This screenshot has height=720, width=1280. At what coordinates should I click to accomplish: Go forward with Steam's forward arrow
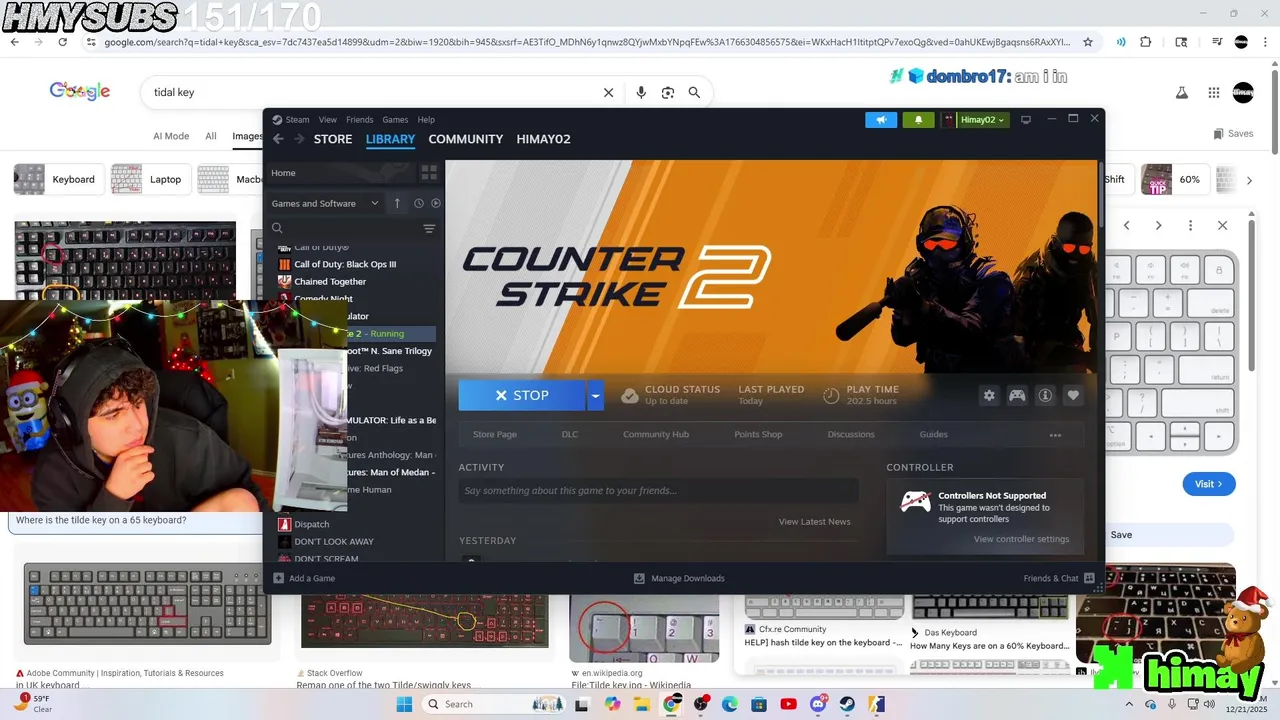299,139
